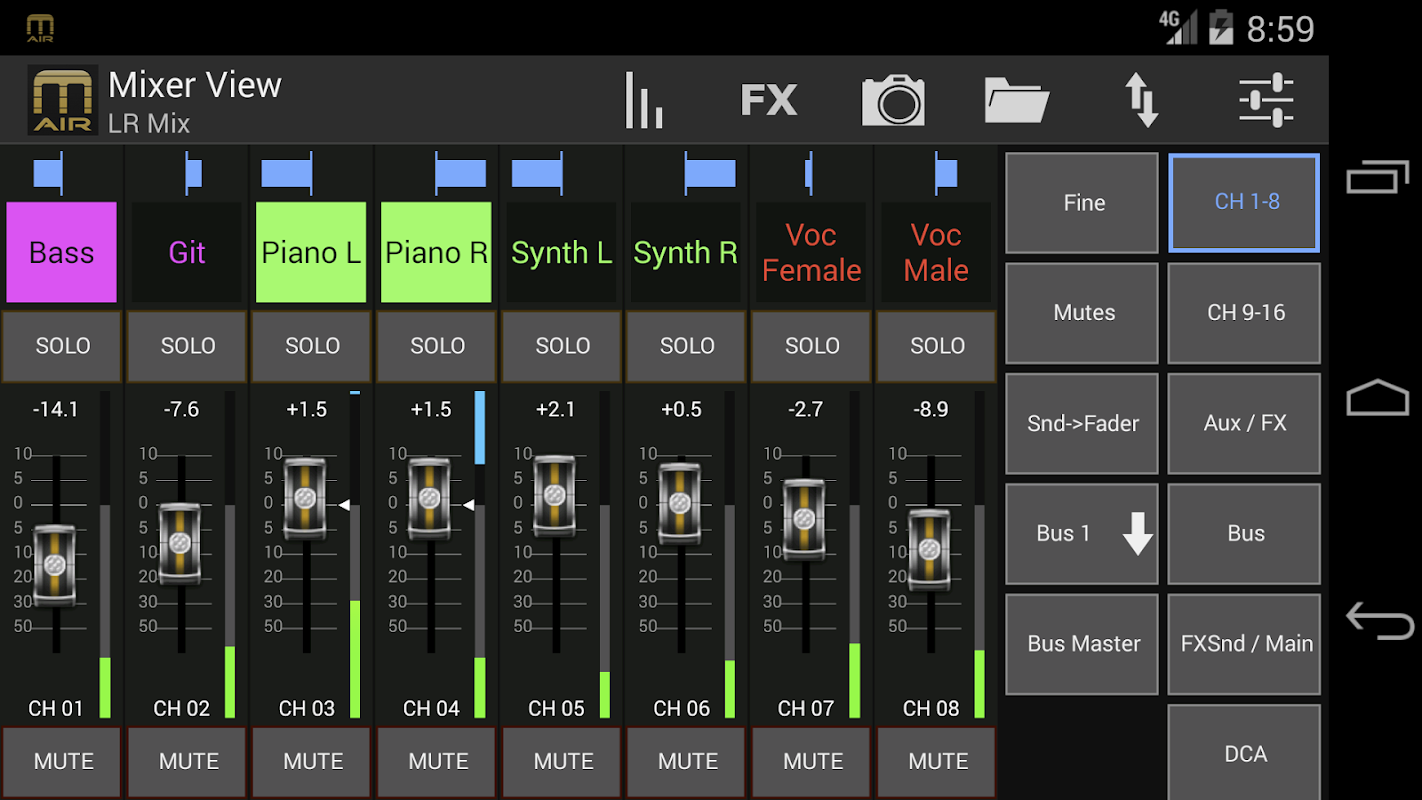Open mixer settings sliders icon
Screen dimensions: 1422x800
1266,100
